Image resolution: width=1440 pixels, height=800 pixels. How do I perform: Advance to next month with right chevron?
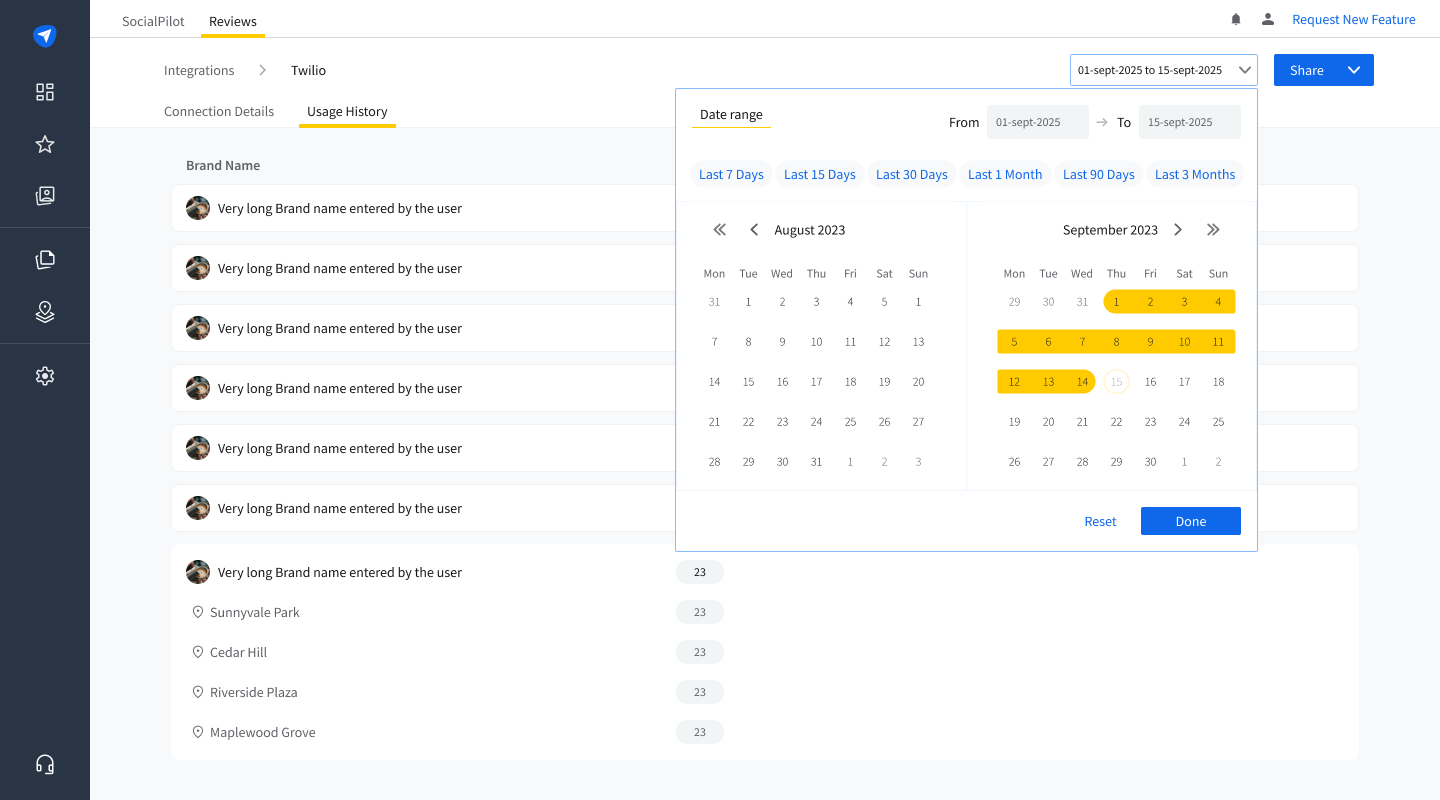tap(1178, 230)
